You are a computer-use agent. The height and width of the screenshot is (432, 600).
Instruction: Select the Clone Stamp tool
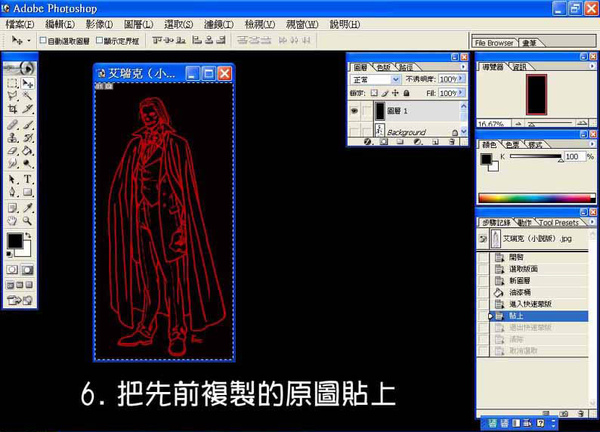pyautogui.click(x=12, y=137)
